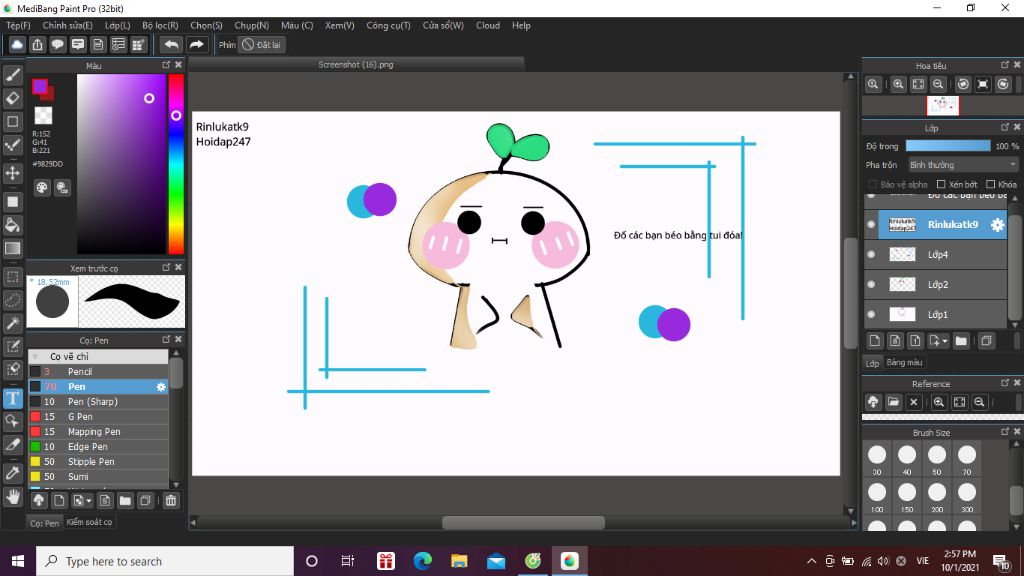The width and height of the screenshot is (1024, 576).
Task: Choose the Magic Wand tool
Action: pyautogui.click(x=12, y=323)
